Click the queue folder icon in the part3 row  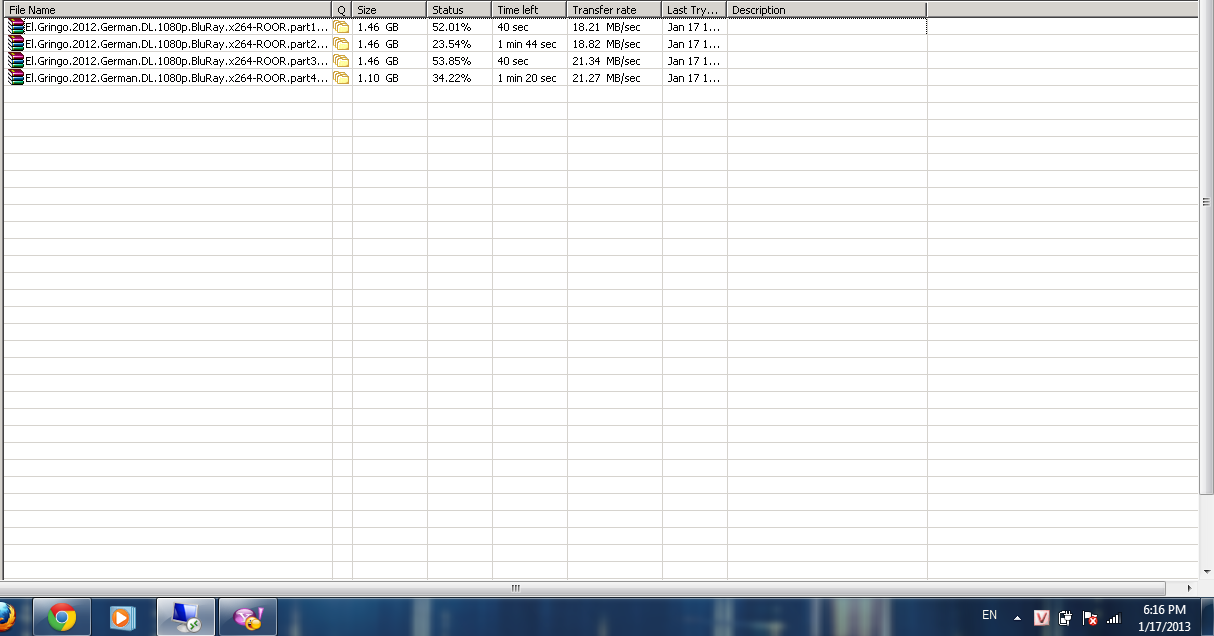point(342,61)
